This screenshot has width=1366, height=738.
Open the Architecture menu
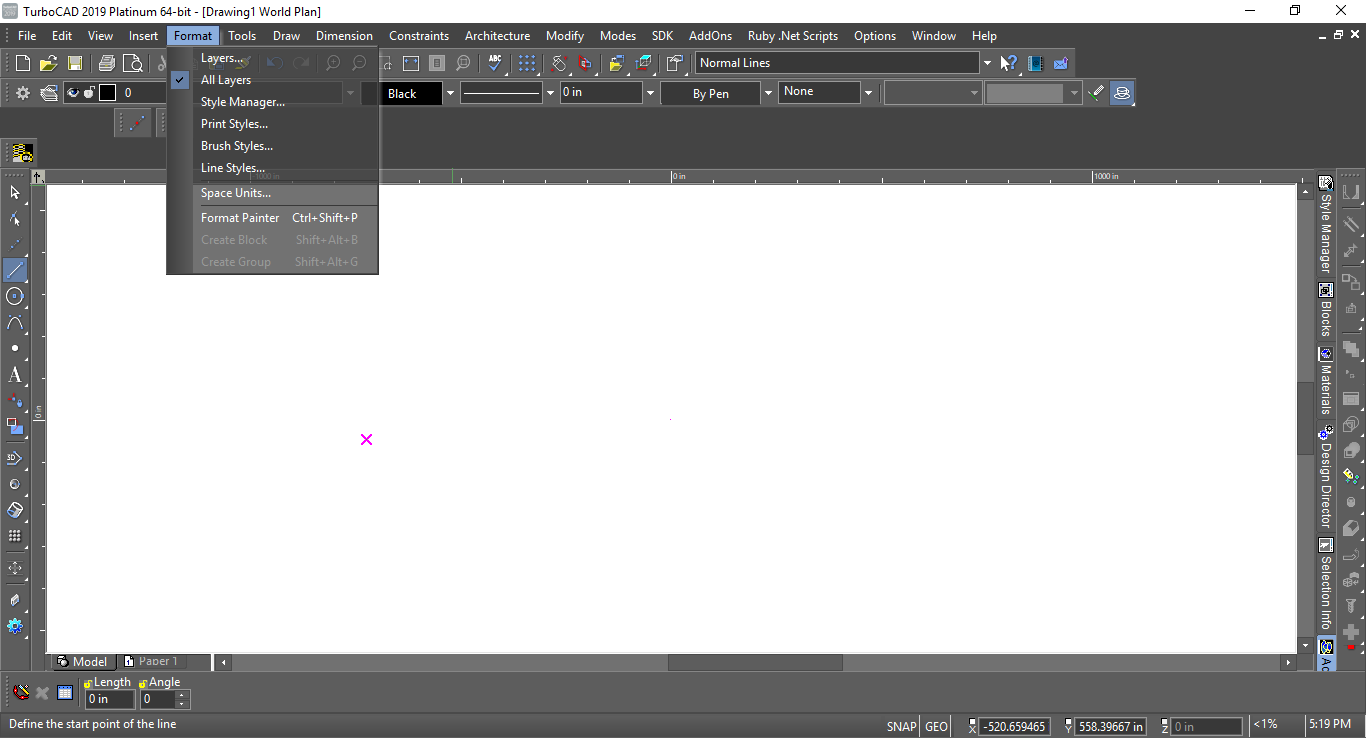[x=497, y=36]
